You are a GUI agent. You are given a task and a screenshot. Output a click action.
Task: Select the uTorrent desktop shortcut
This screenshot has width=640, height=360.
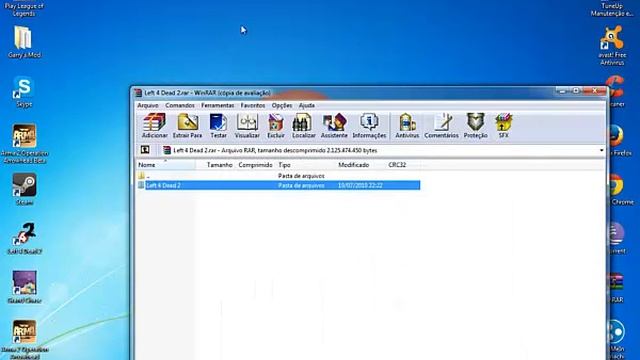click(617, 239)
